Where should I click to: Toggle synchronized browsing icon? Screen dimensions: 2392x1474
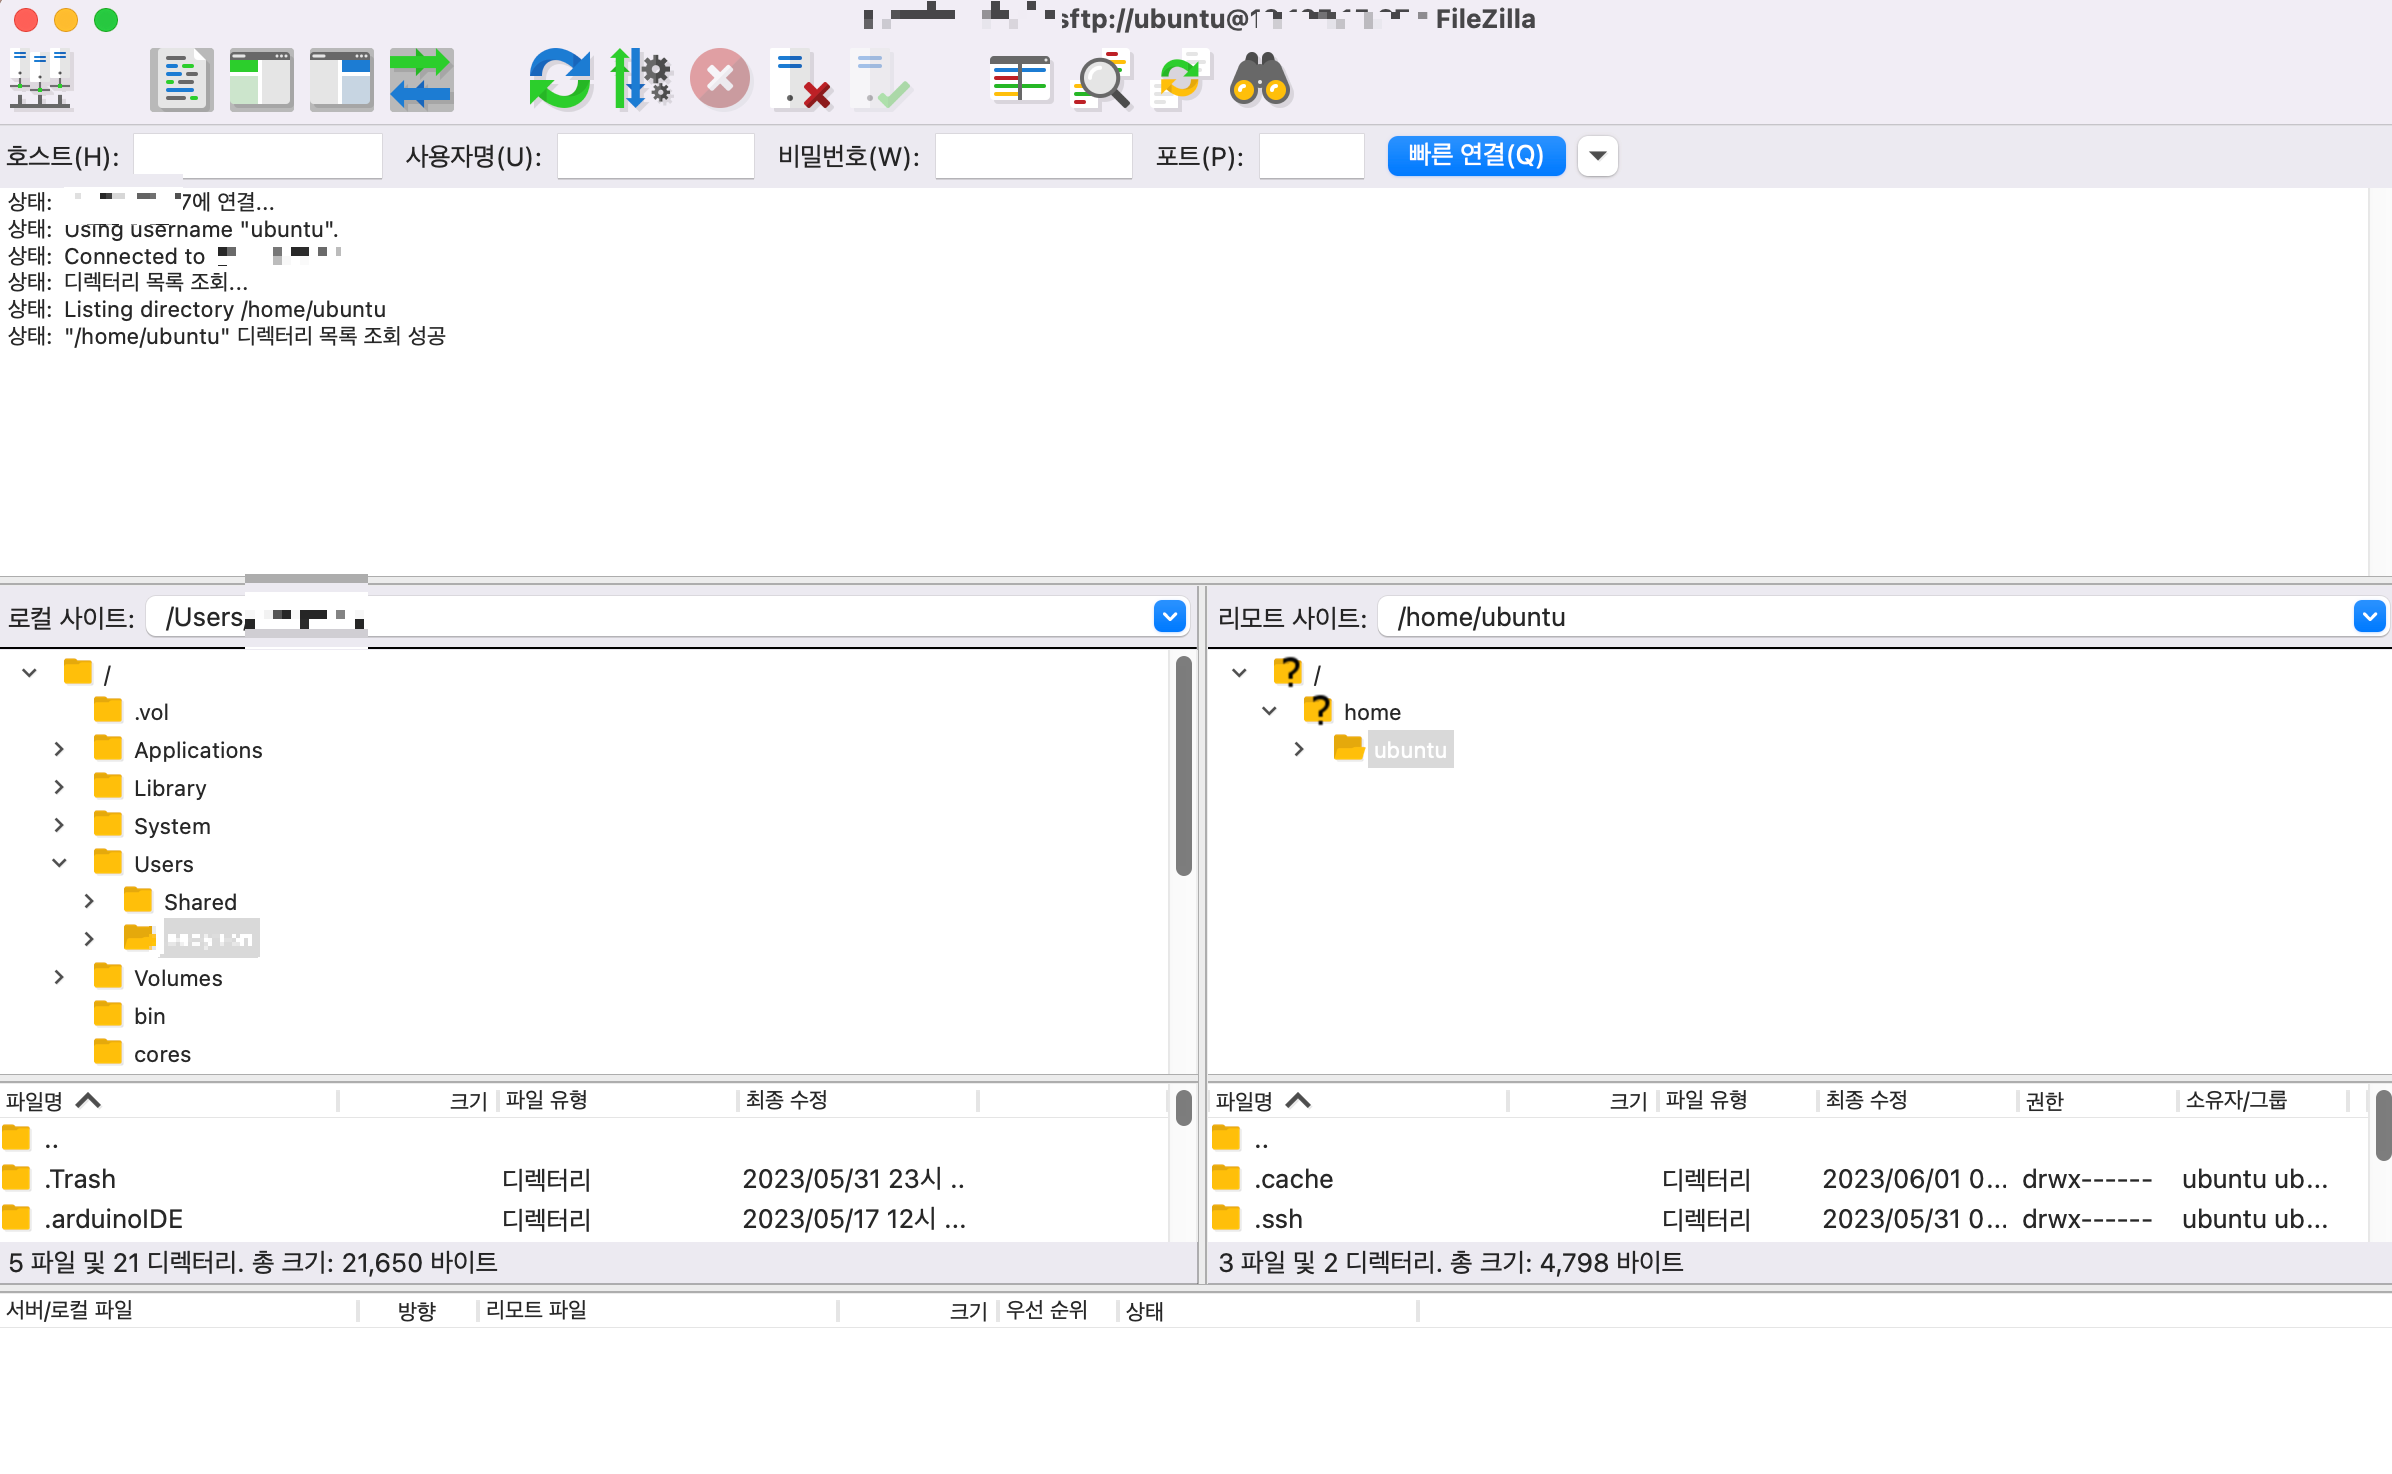1180,79
